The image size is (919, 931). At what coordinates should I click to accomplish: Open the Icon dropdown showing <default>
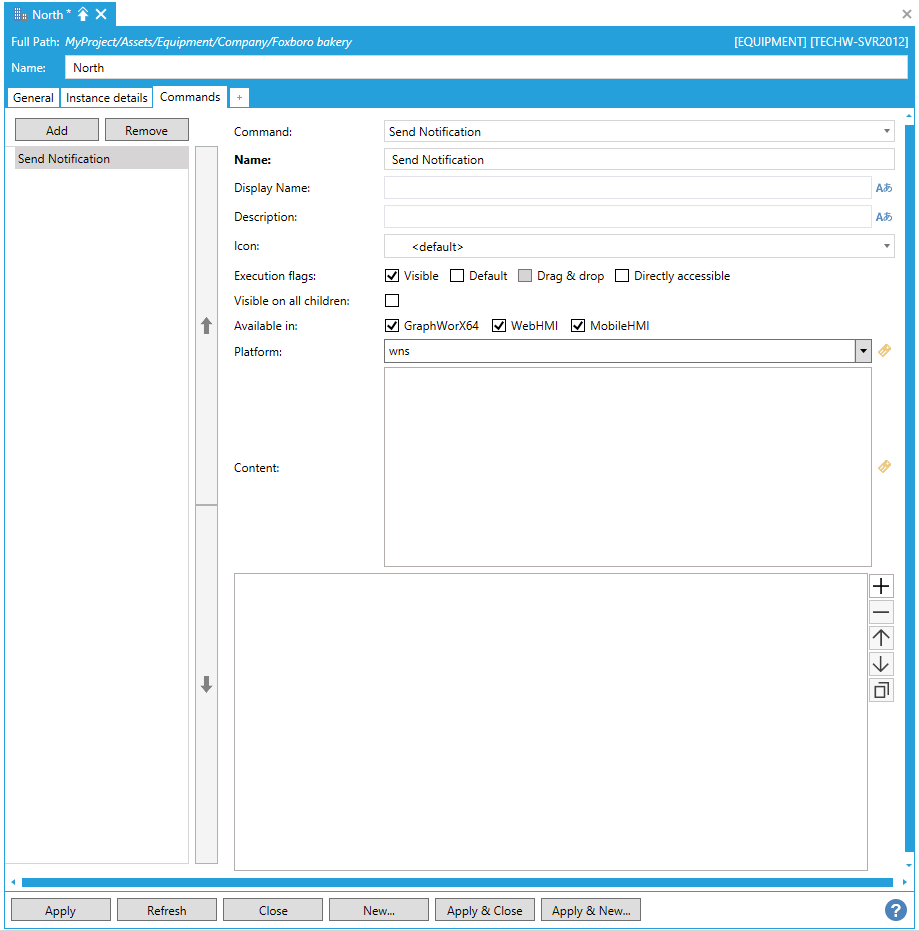click(x=887, y=246)
